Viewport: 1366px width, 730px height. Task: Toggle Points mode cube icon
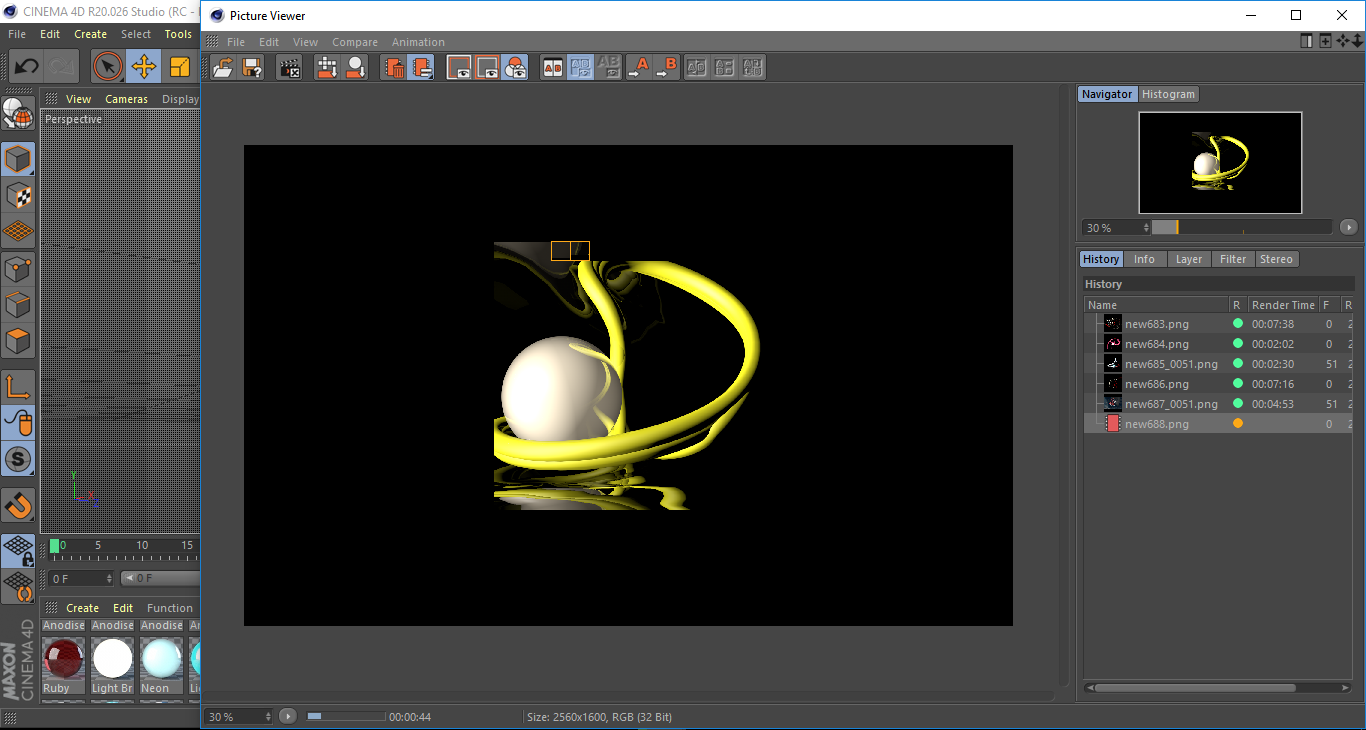click(x=18, y=268)
